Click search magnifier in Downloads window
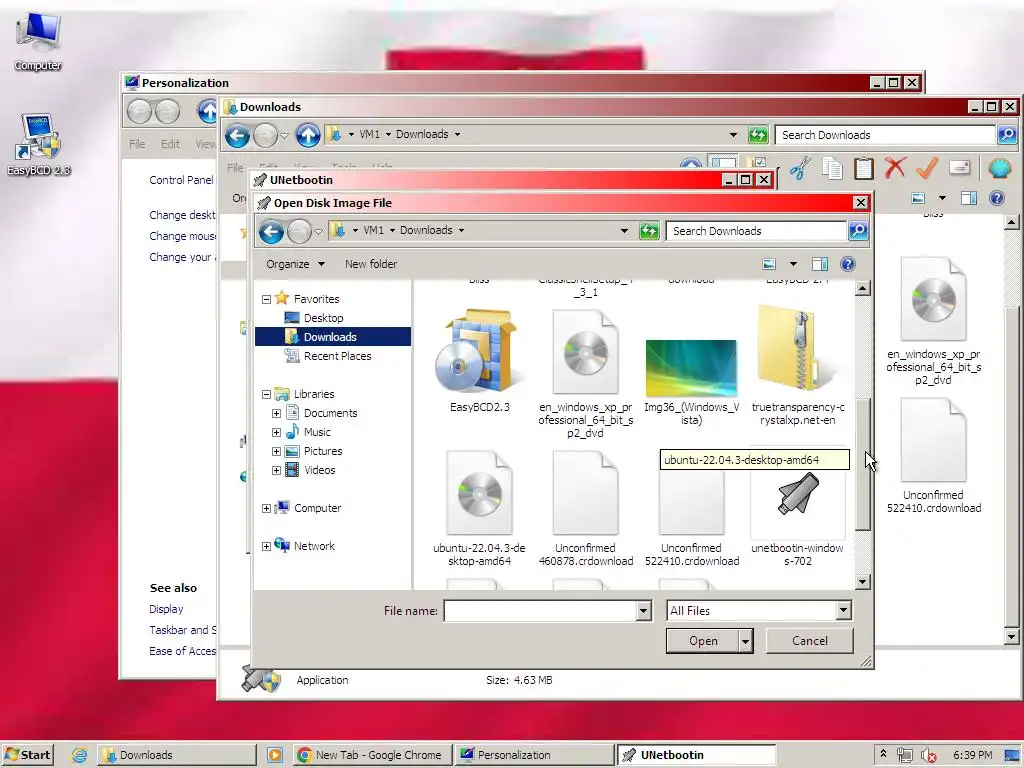The image size is (1024, 768). 1007,135
